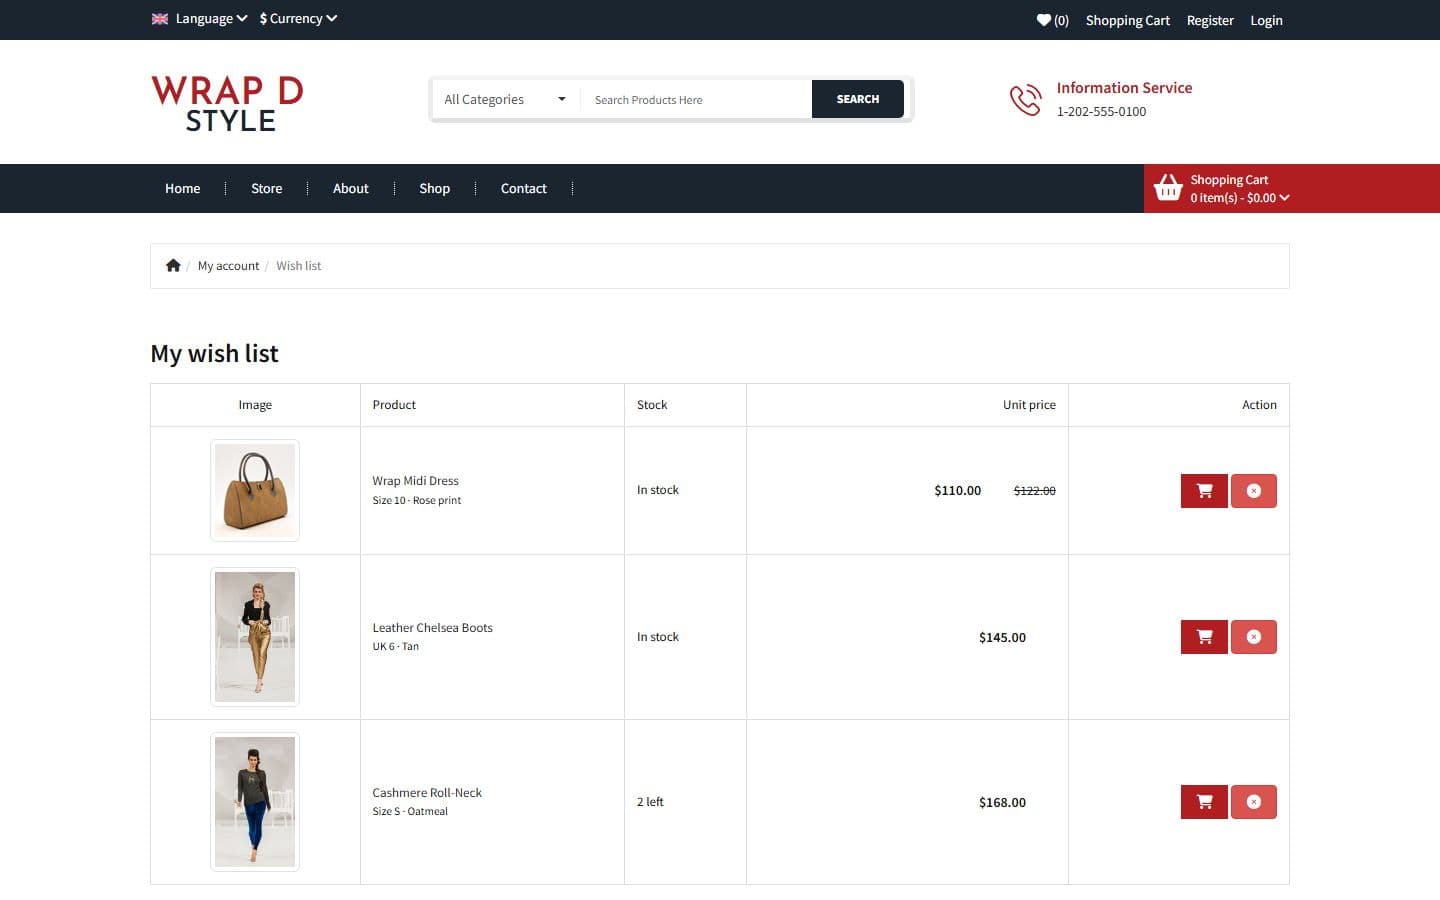Image resolution: width=1440 pixels, height=900 pixels.
Task: Remove Cashmere Roll-Neck from wish list
Action: [x=1254, y=802]
